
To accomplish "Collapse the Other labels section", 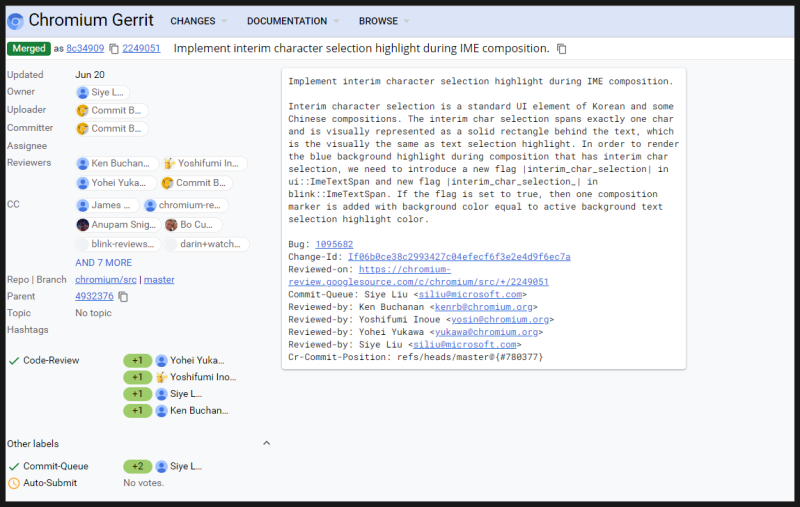I will 266,443.
